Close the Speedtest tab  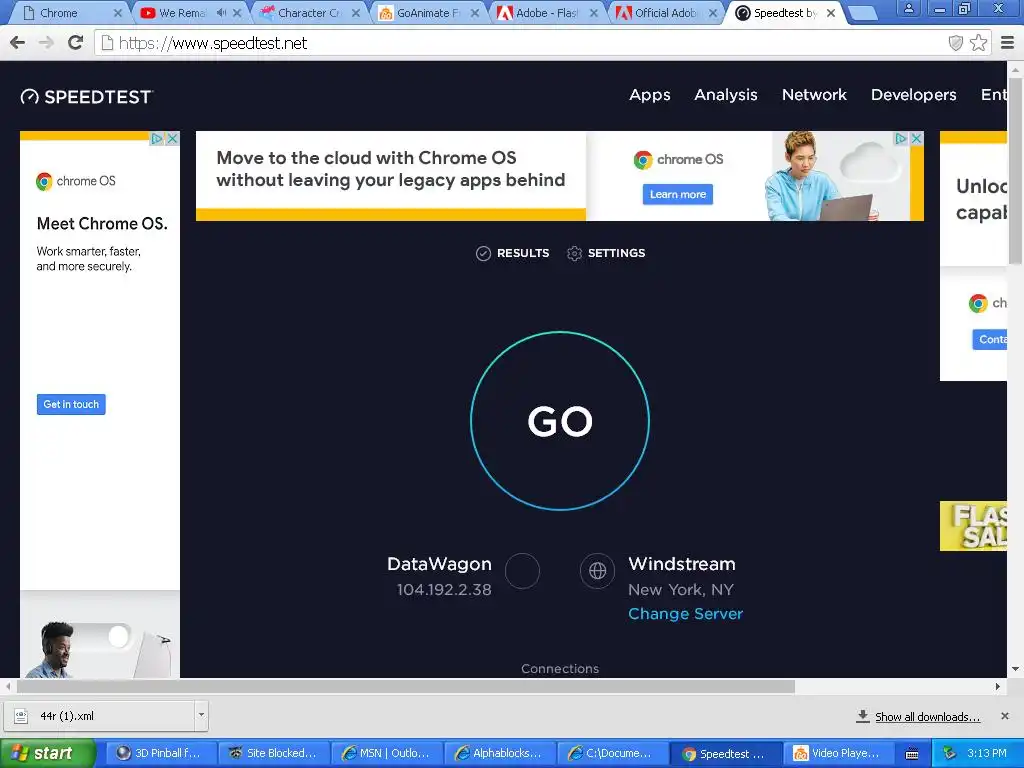coord(831,13)
